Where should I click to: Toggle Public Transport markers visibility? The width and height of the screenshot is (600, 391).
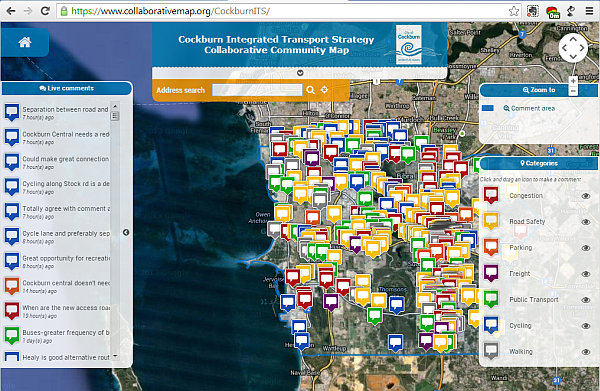tap(585, 300)
